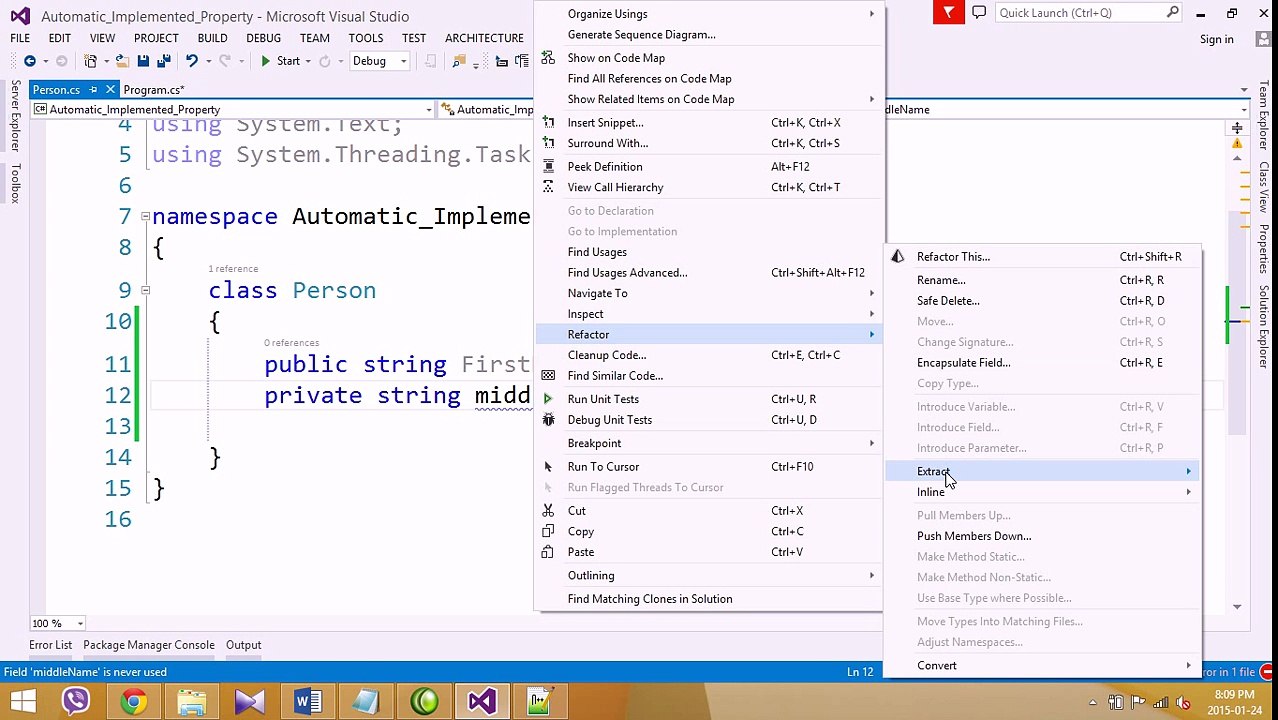Open Microsoft Word from the taskbar

(308, 701)
